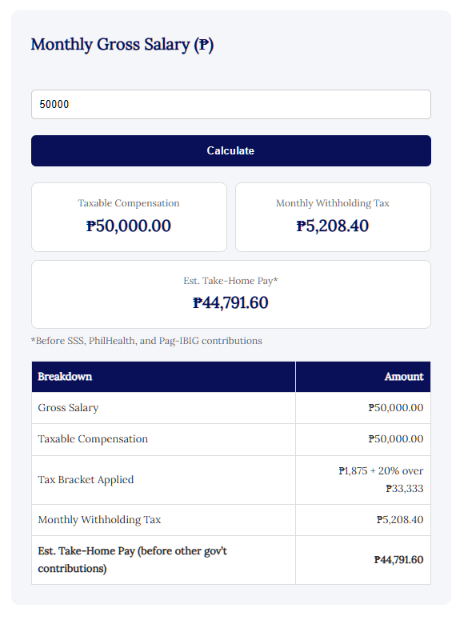This screenshot has height=627, width=461.
Task: Click the Calculate button
Action: pos(231,151)
